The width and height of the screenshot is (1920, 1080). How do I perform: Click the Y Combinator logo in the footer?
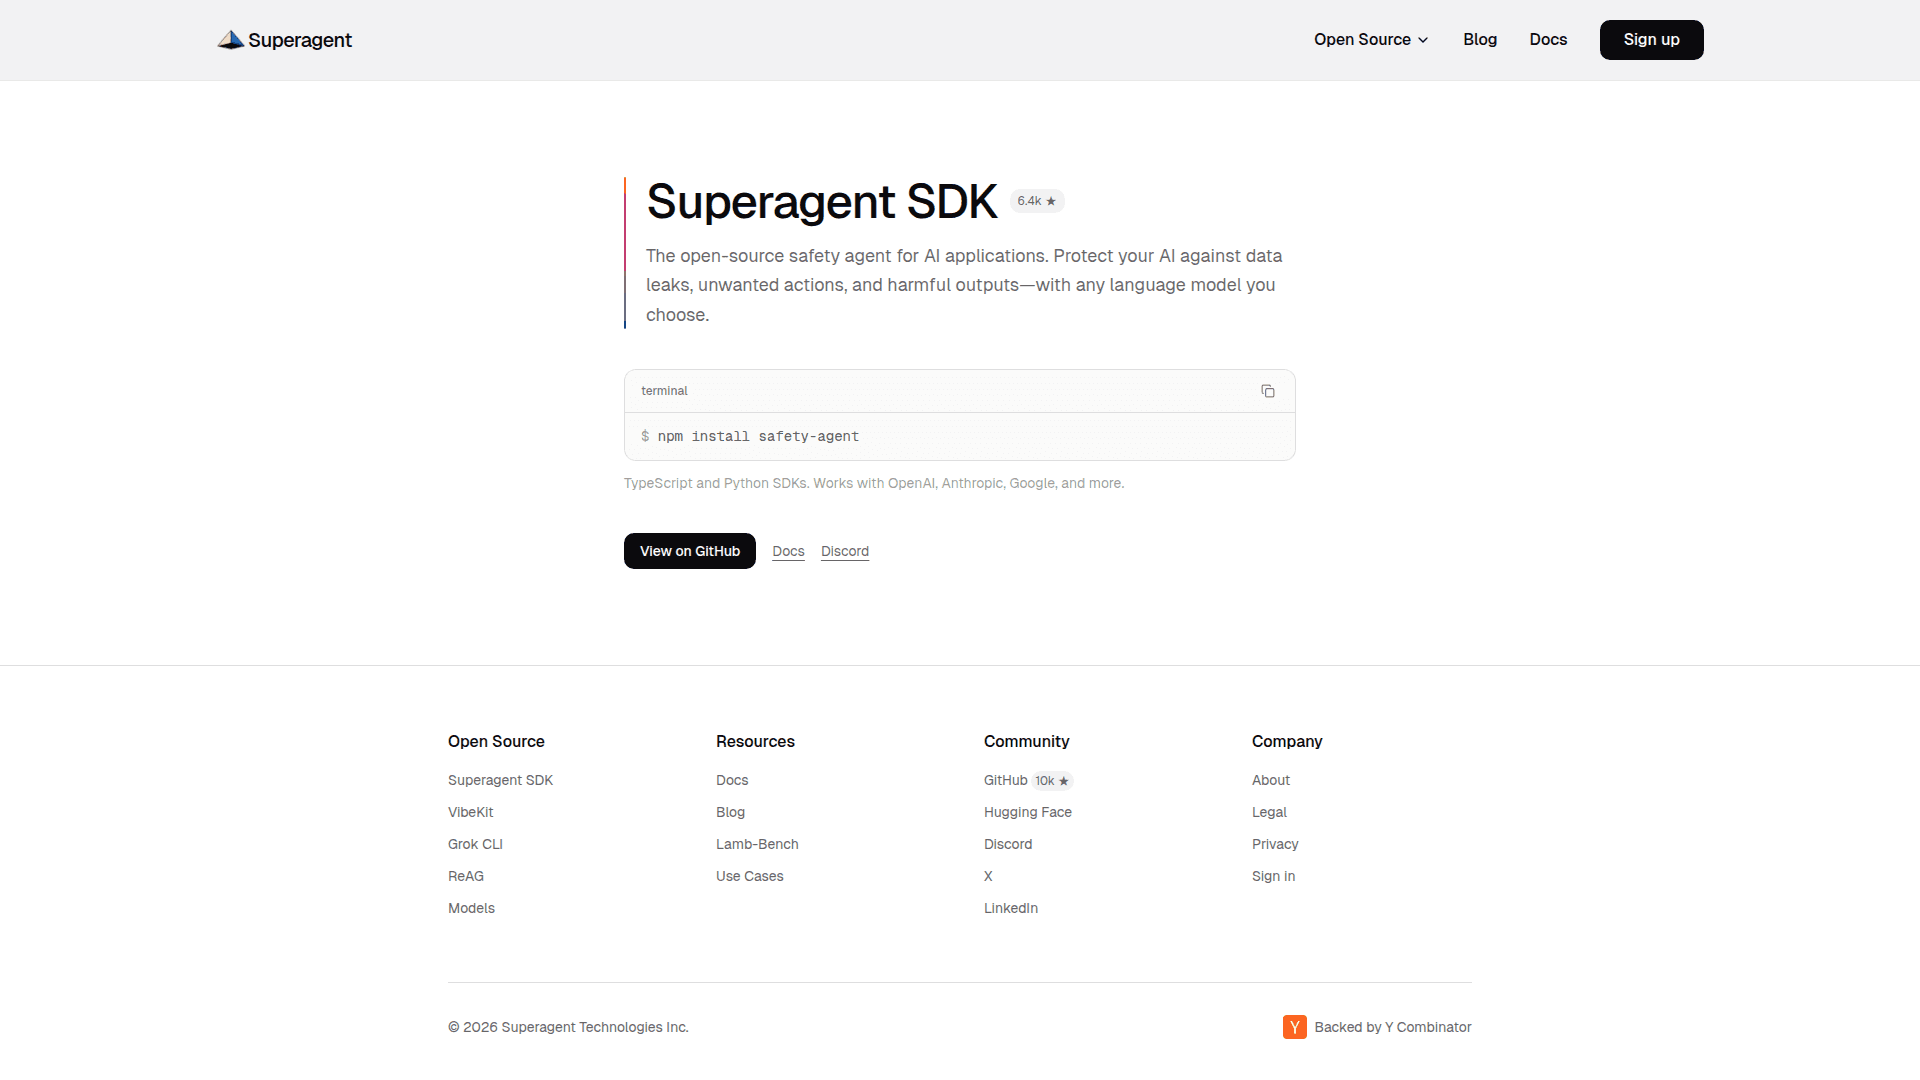(1295, 1027)
